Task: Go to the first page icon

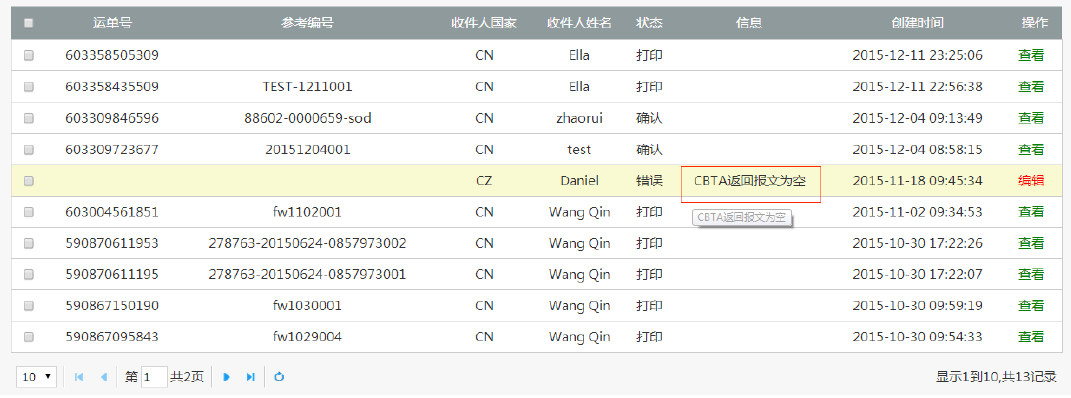Action: pos(79,377)
